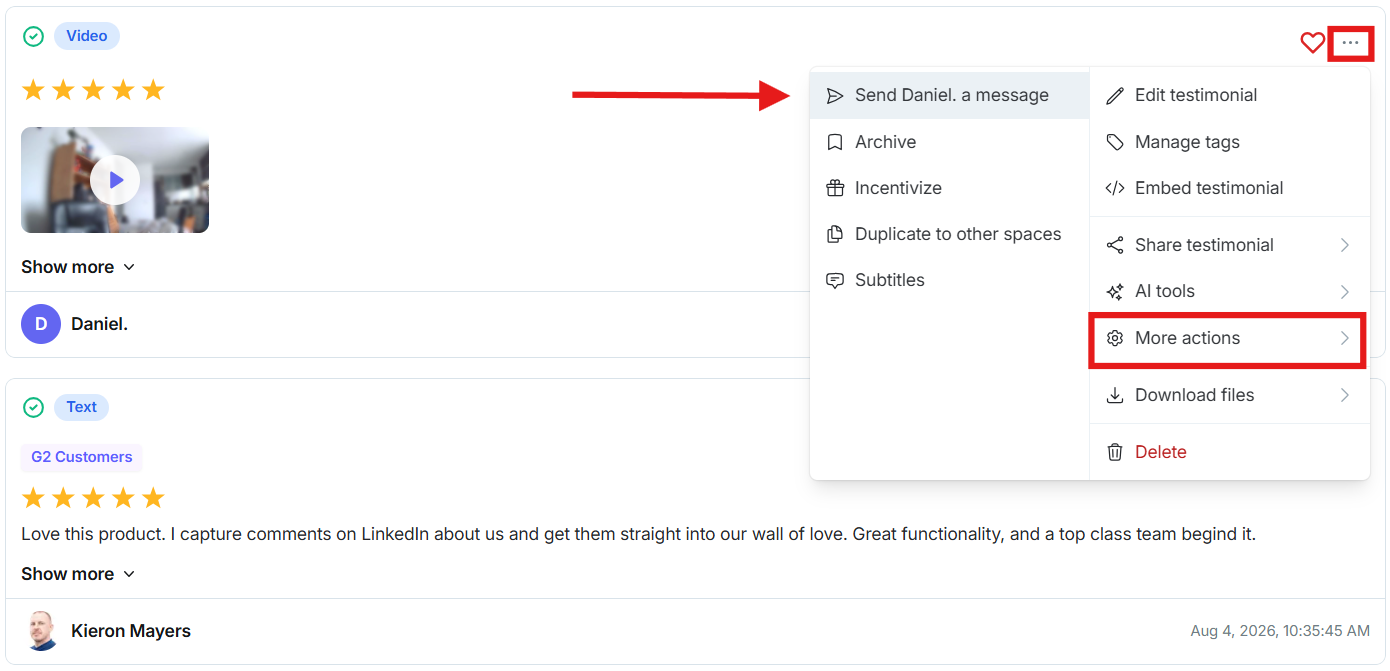Open the More actions menu entry
The image size is (1390, 671).
pyautogui.click(x=1229, y=338)
